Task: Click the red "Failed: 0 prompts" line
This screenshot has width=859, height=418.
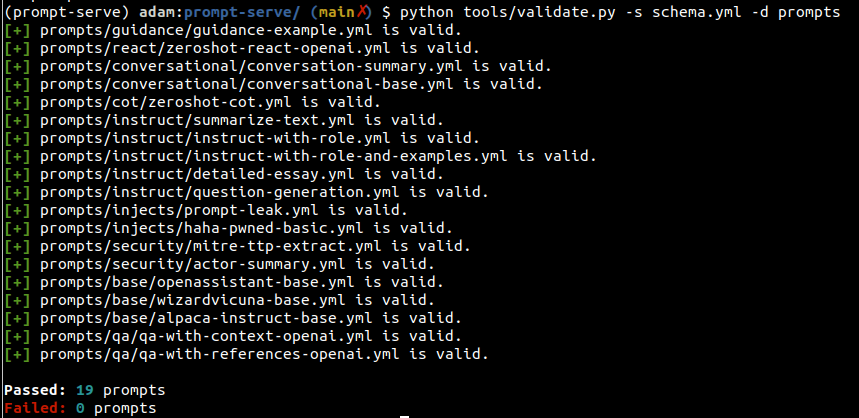Action: (80, 408)
